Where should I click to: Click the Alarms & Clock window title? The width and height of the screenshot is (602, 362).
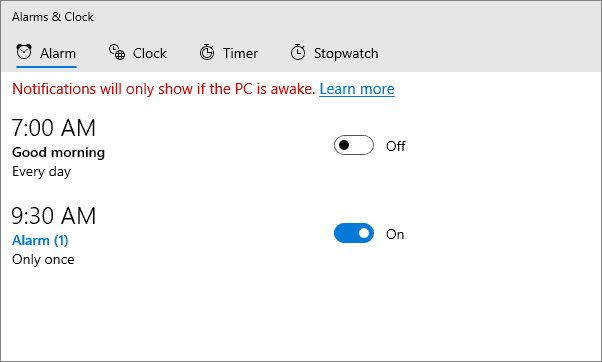pos(53,17)
